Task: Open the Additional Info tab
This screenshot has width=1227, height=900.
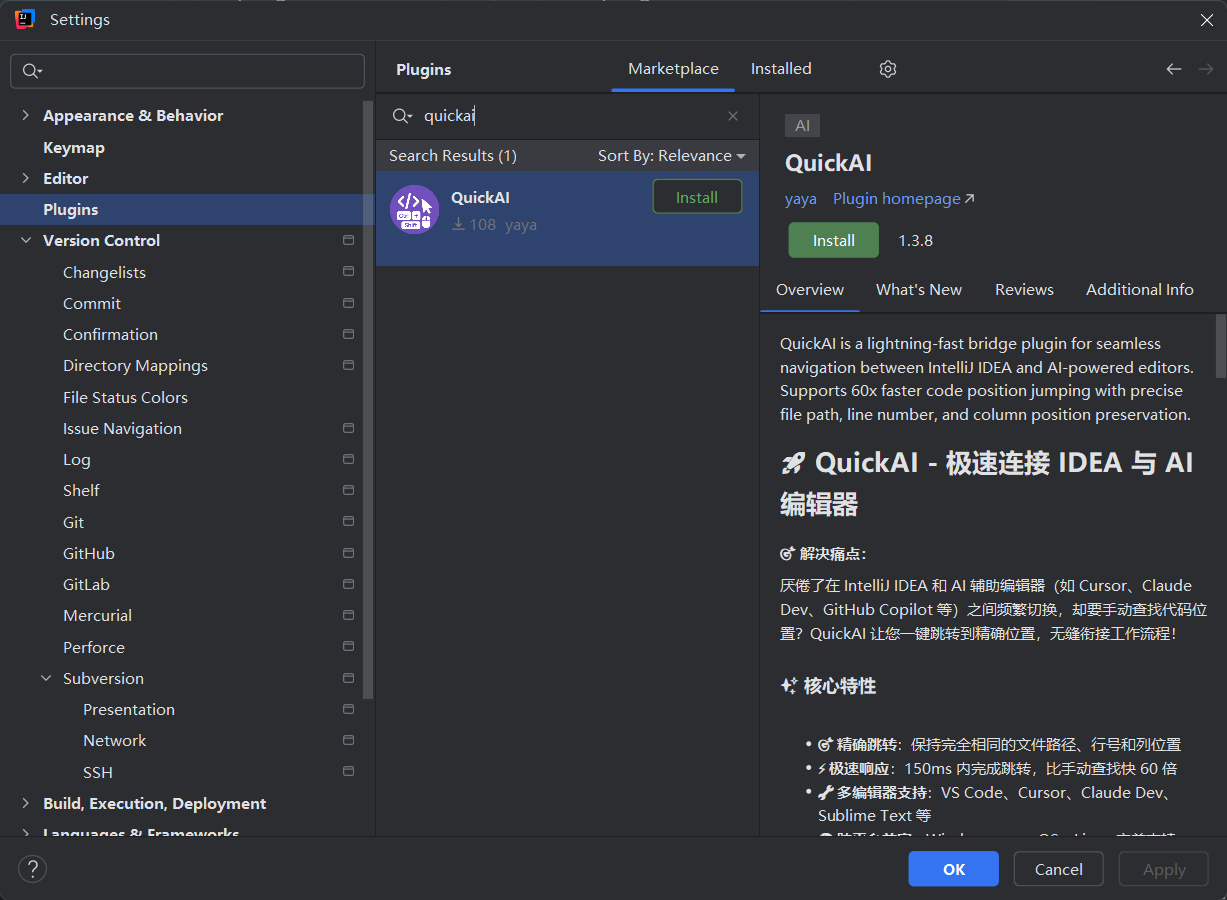Action: (1140, 289)
